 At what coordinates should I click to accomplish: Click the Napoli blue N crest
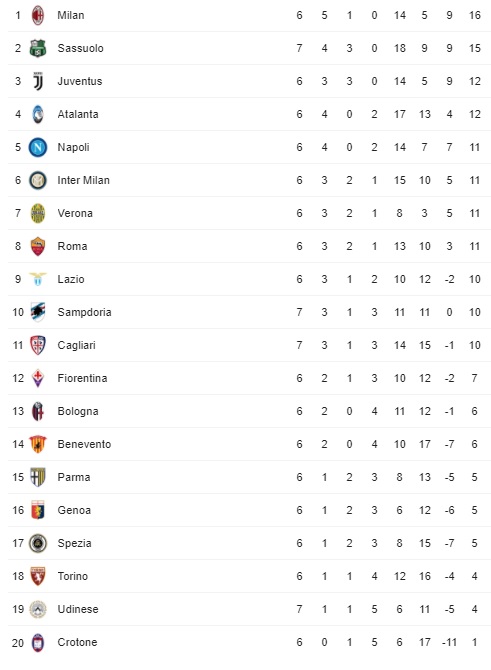[x=38, y=147]
